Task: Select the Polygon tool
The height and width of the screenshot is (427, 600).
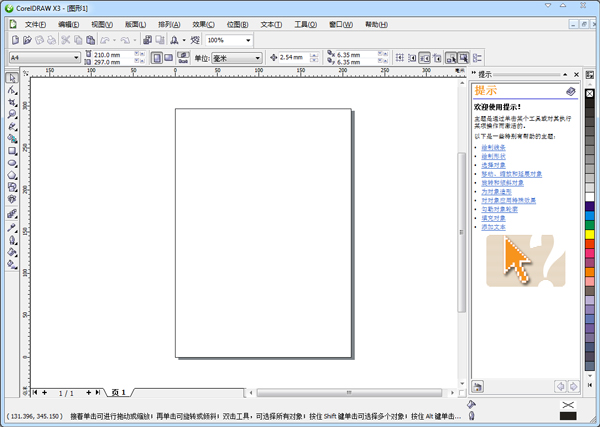Action: (12, 175)
